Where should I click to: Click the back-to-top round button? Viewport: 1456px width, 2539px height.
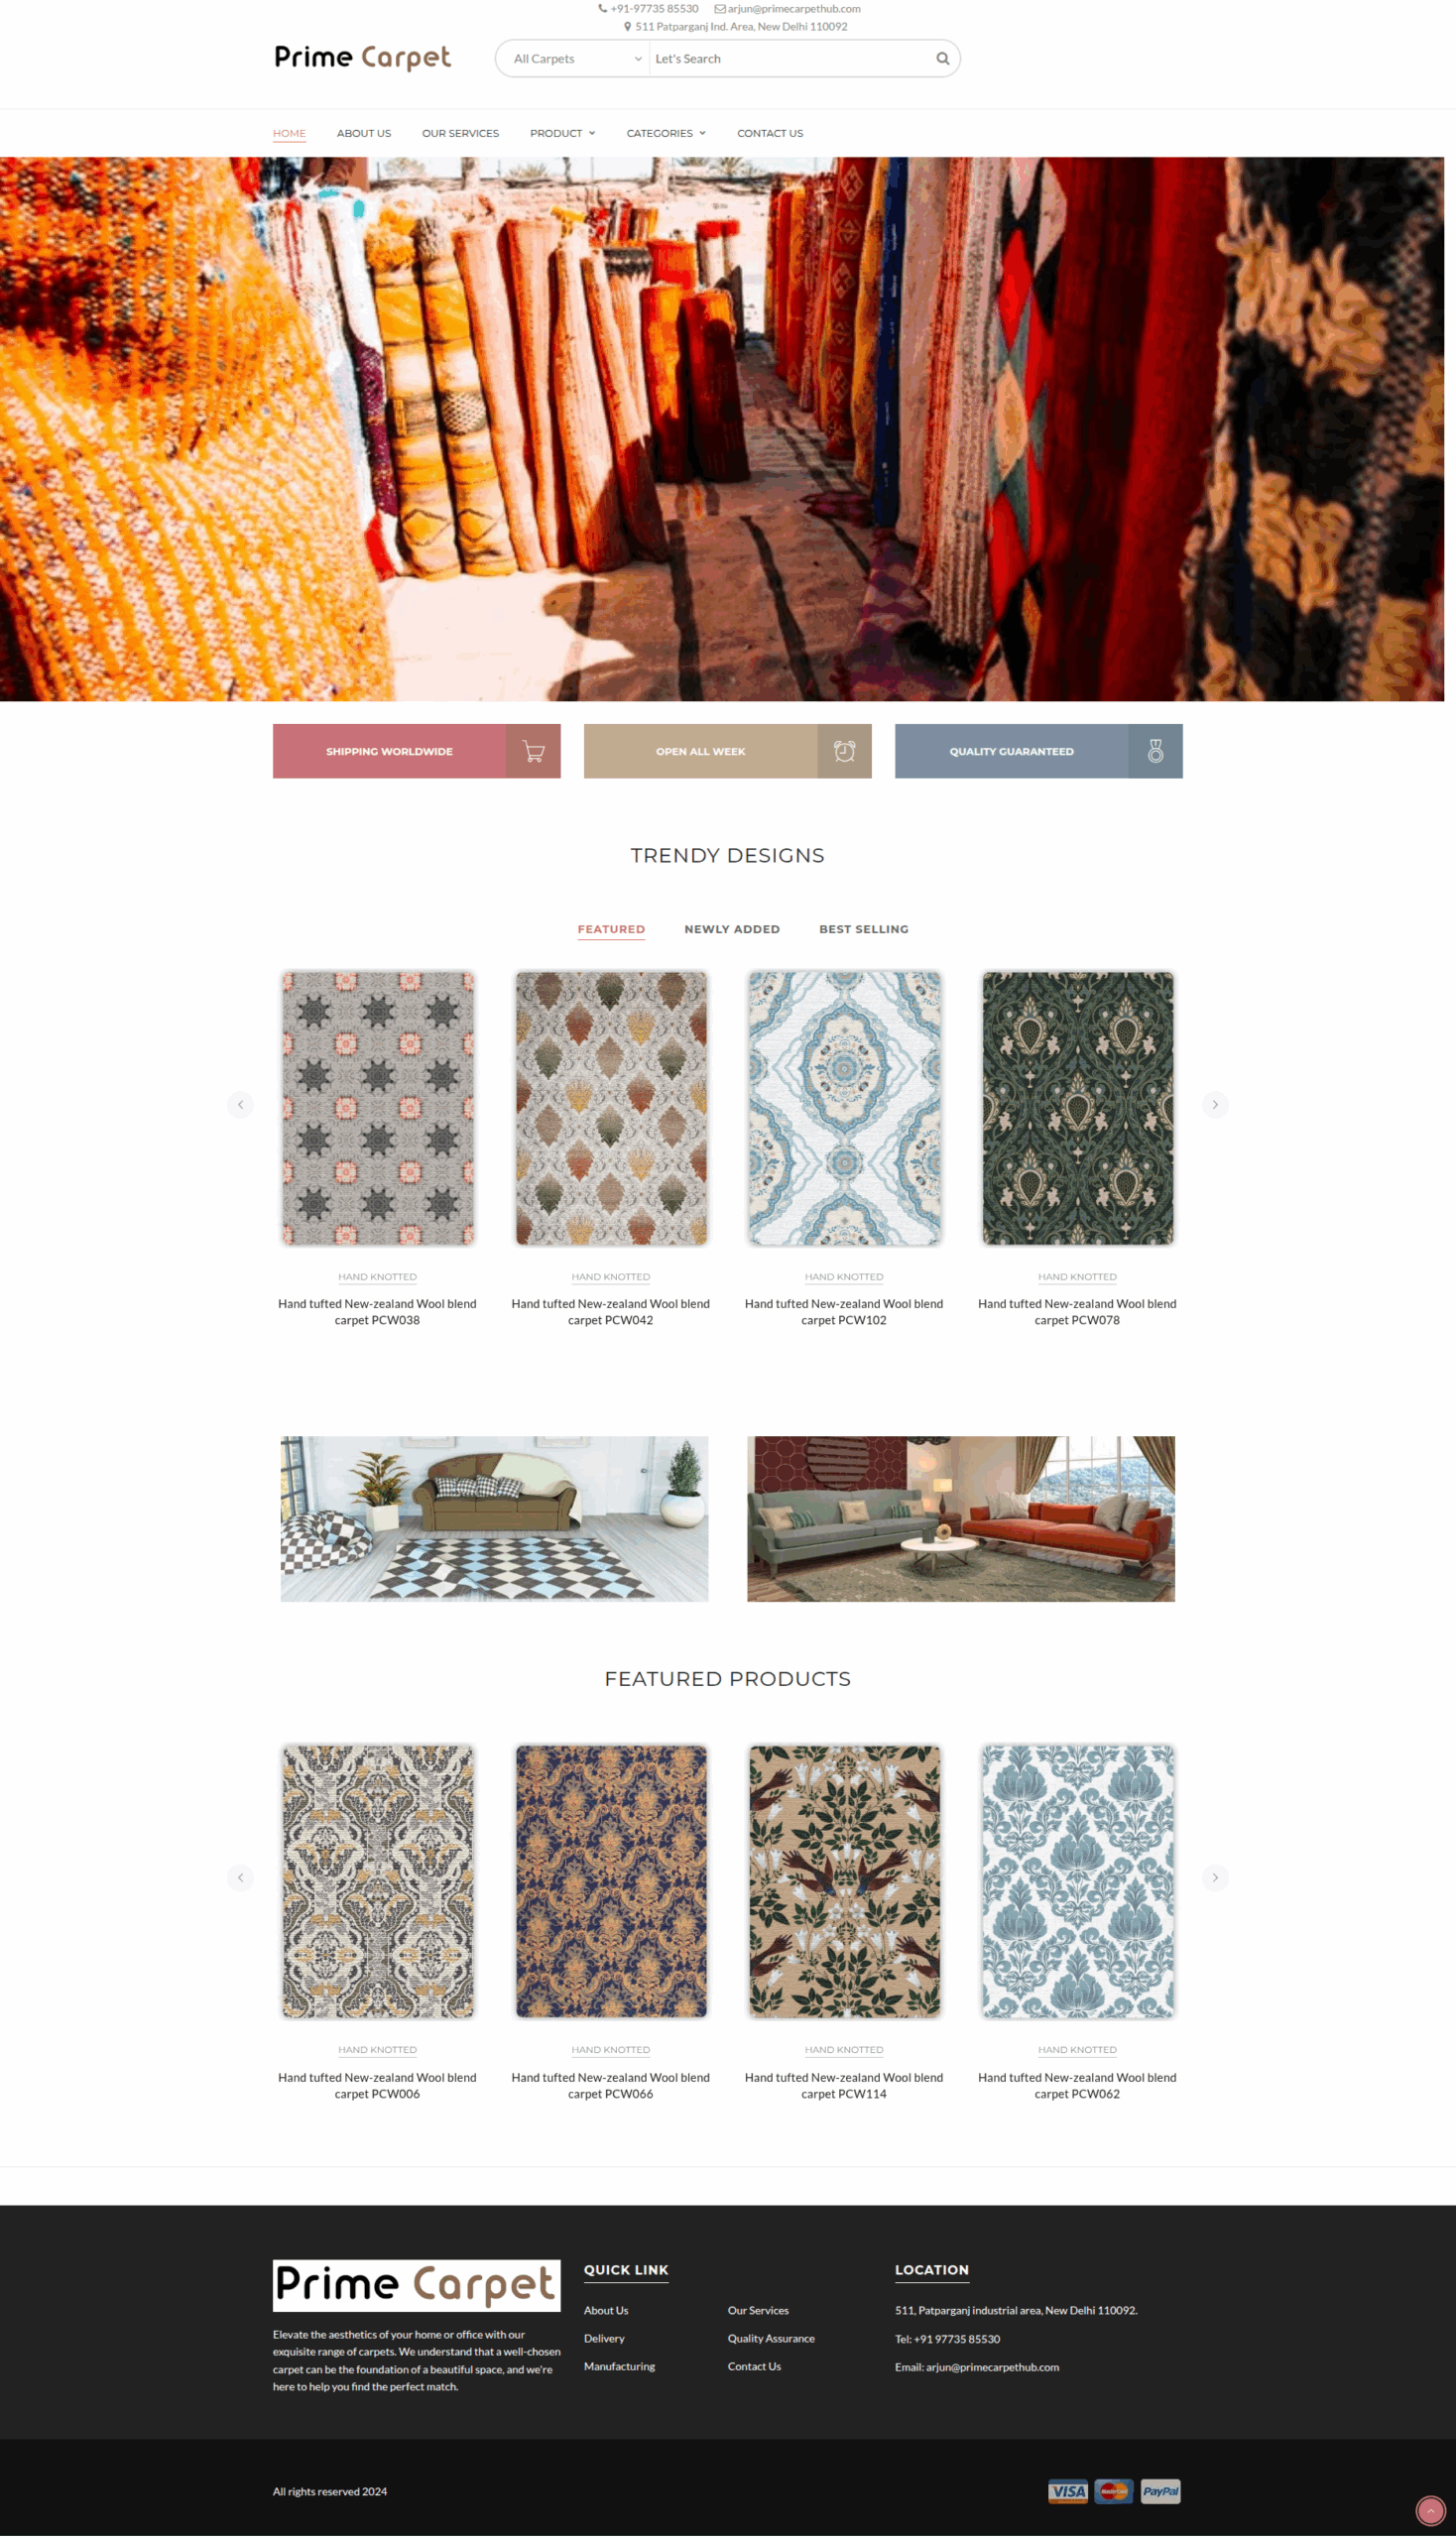pos(1431,2511)
